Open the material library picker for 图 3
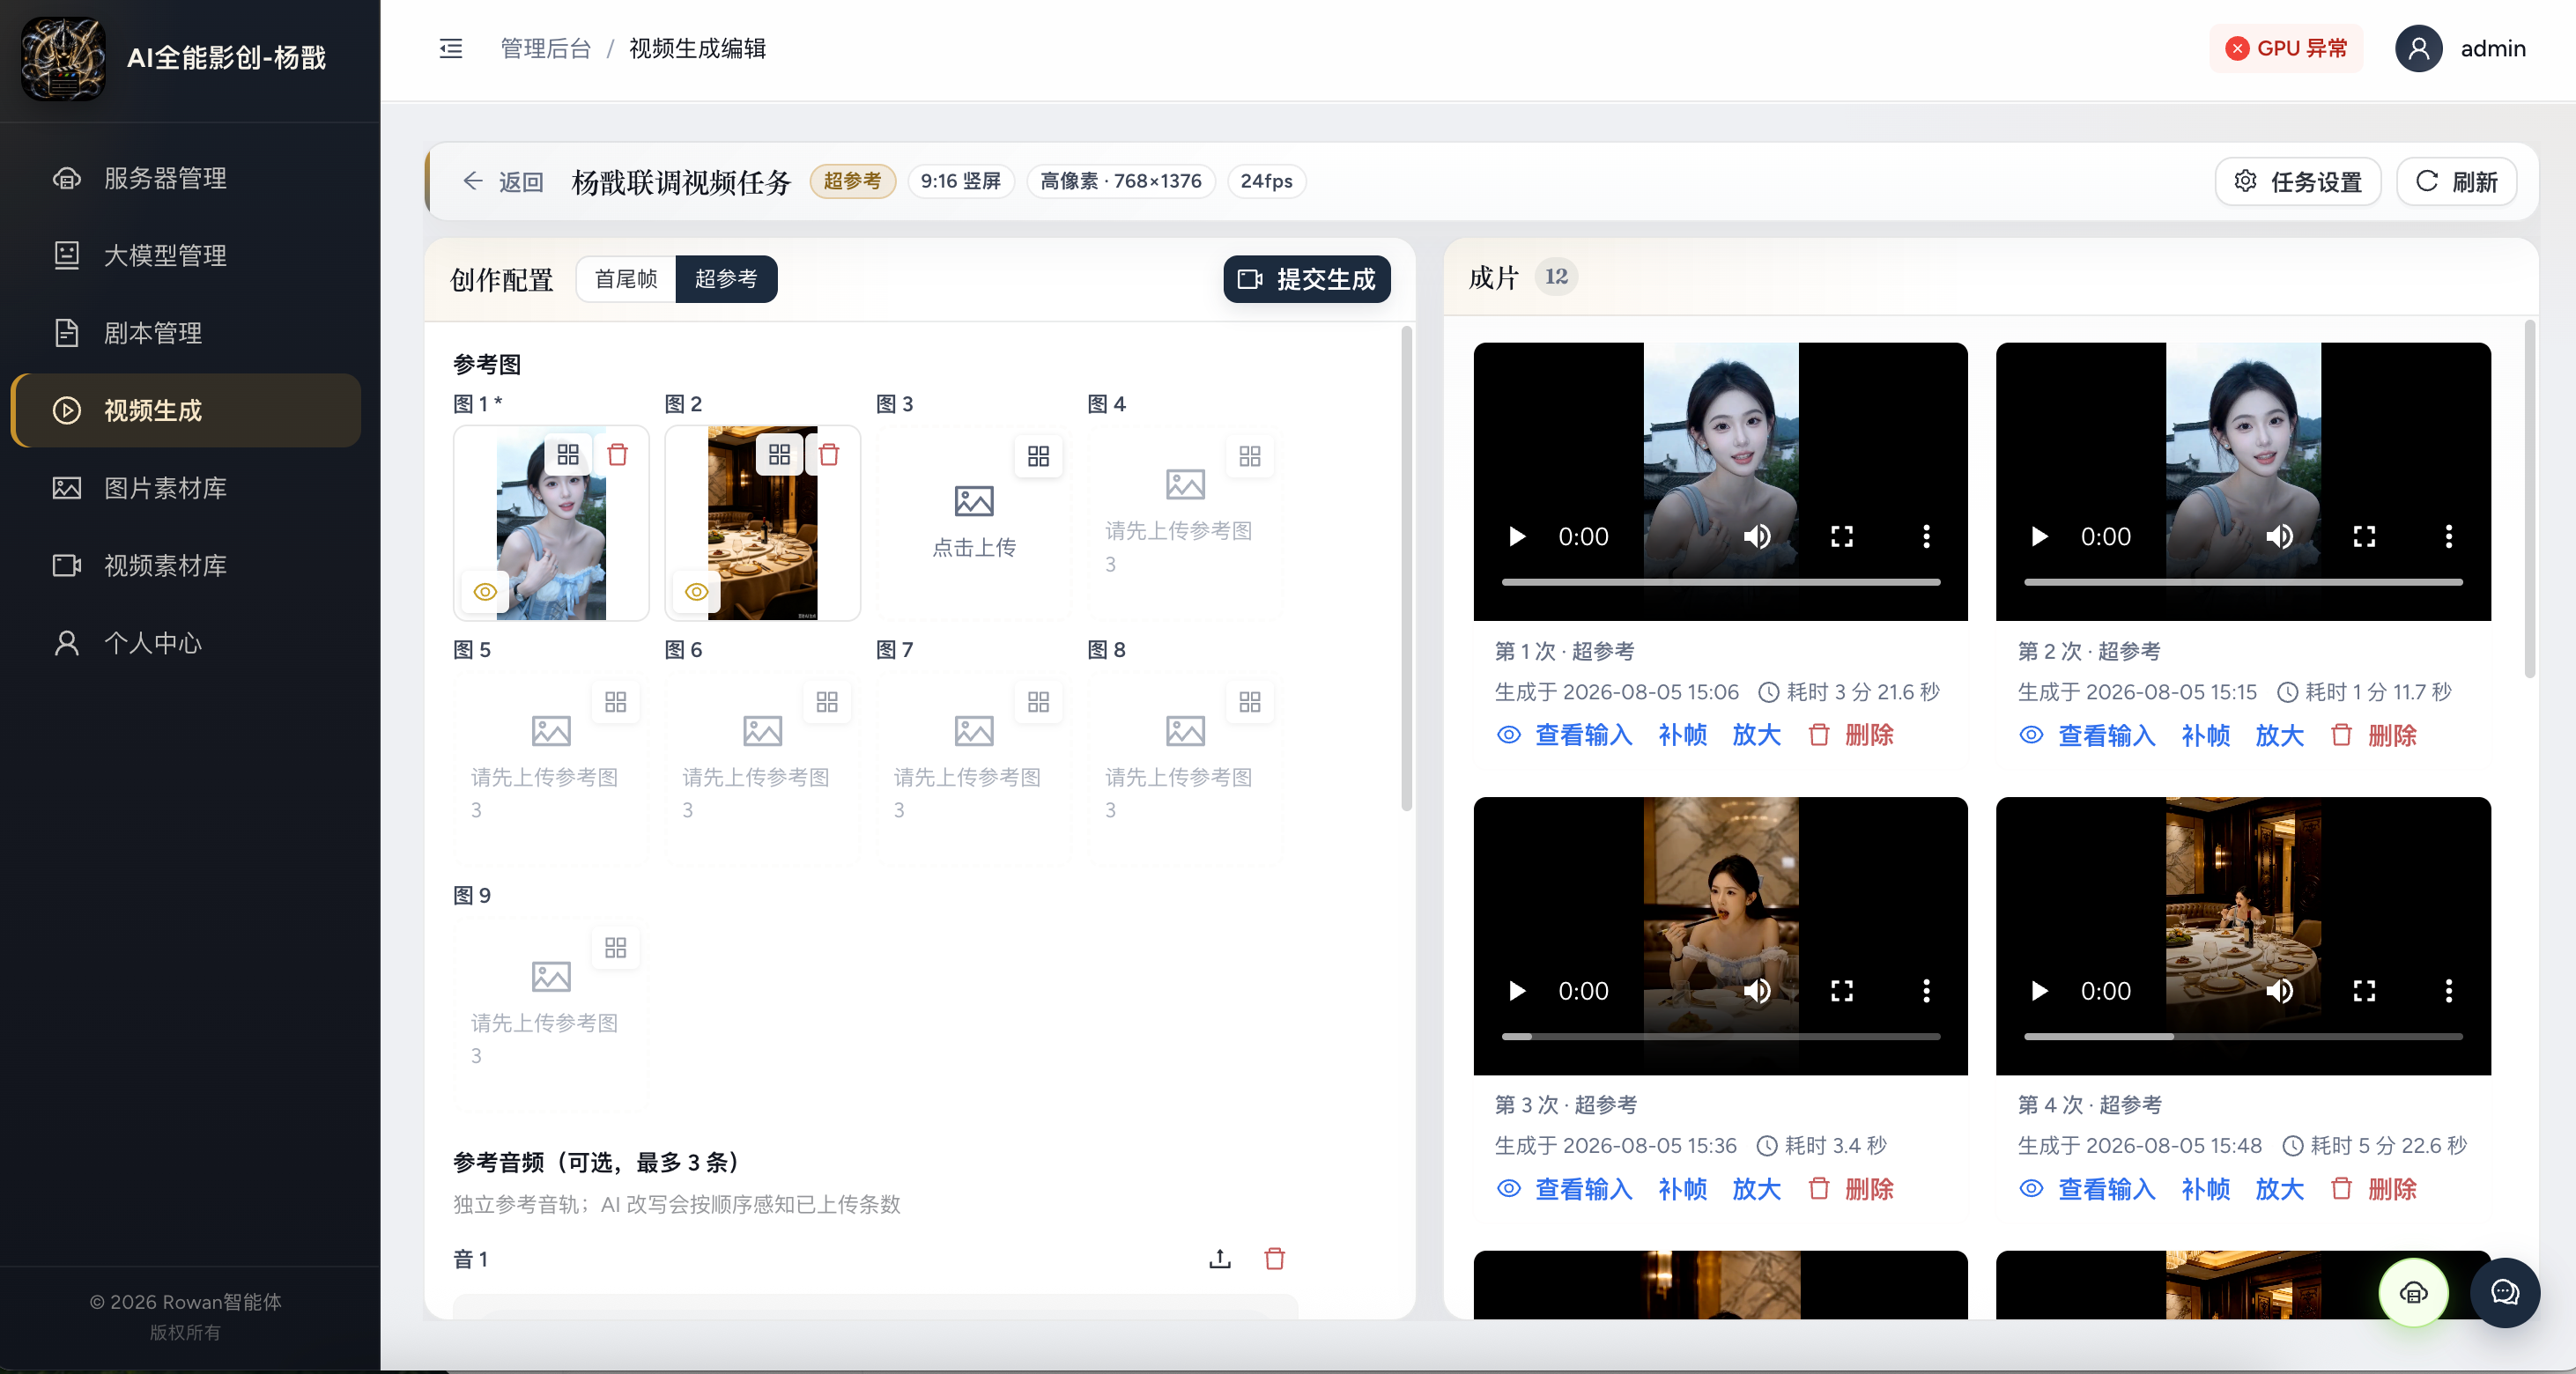Image resolution: width=2576 pixels, height=1374 pixels. (1038, 456)
